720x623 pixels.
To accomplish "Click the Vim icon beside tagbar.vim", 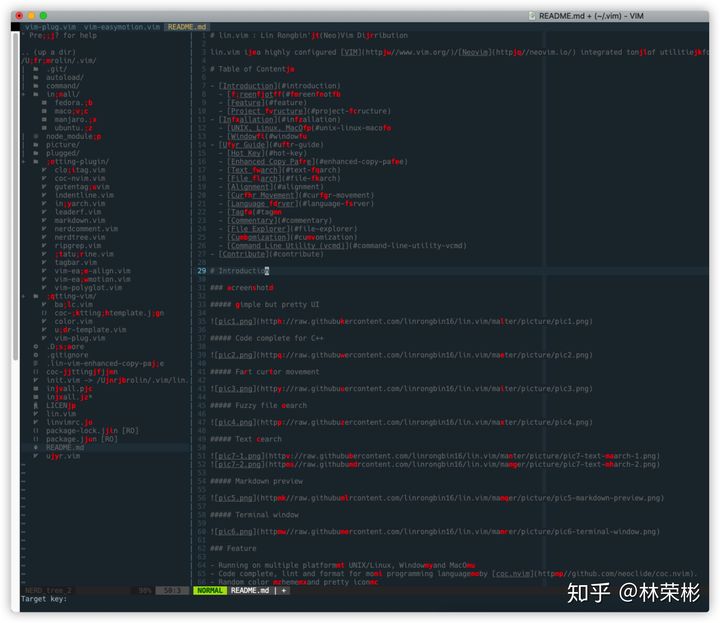I will (x=44, y=262).
